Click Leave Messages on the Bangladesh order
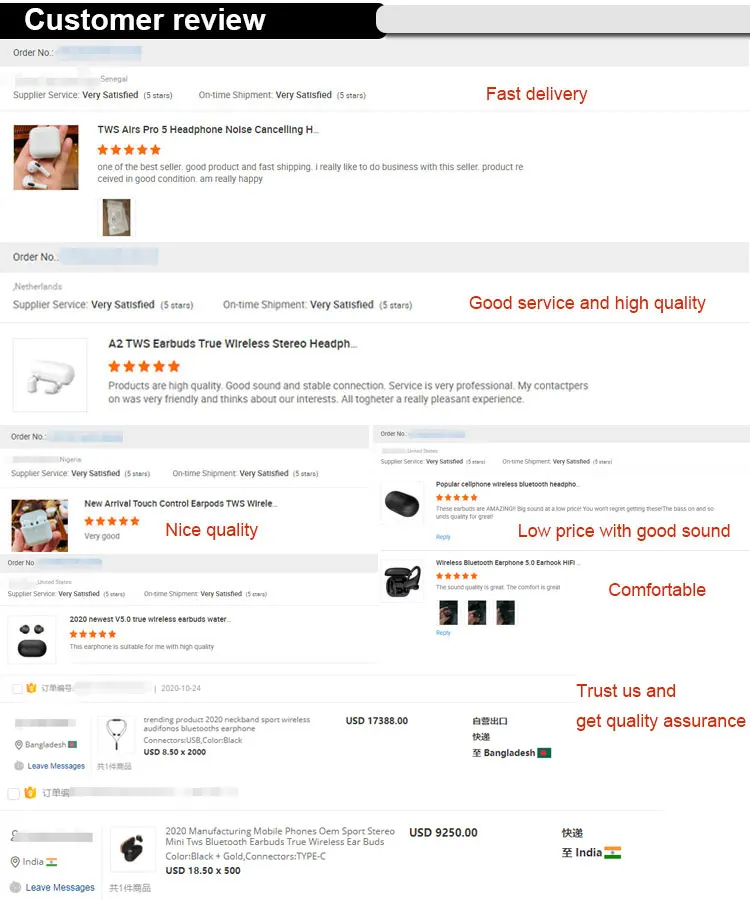This screenshot has height=900, width=750. [56, 766]
